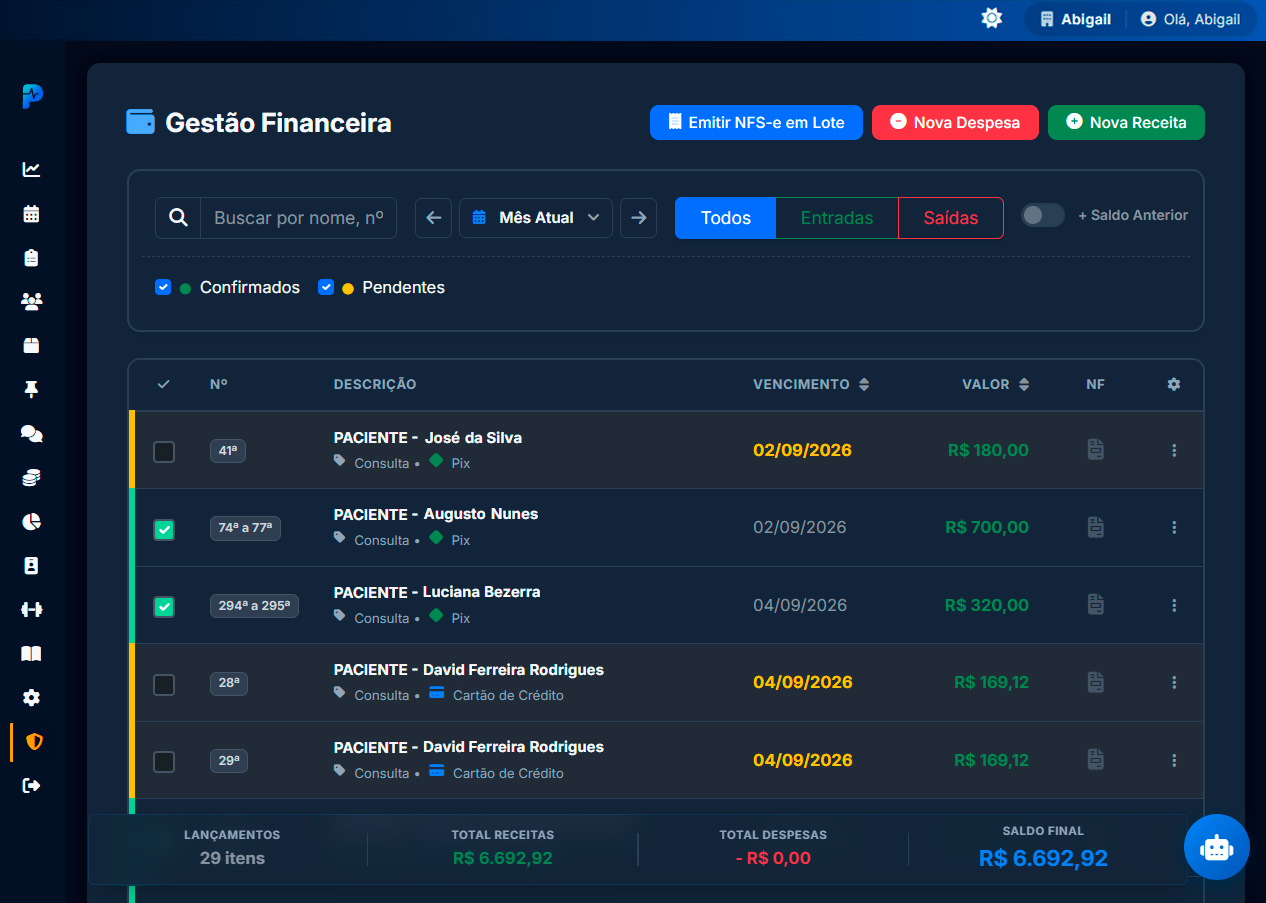Click NF document icon for José da Silva
The height and width of the screenshot is (903, 1266).
(1096, 450)
